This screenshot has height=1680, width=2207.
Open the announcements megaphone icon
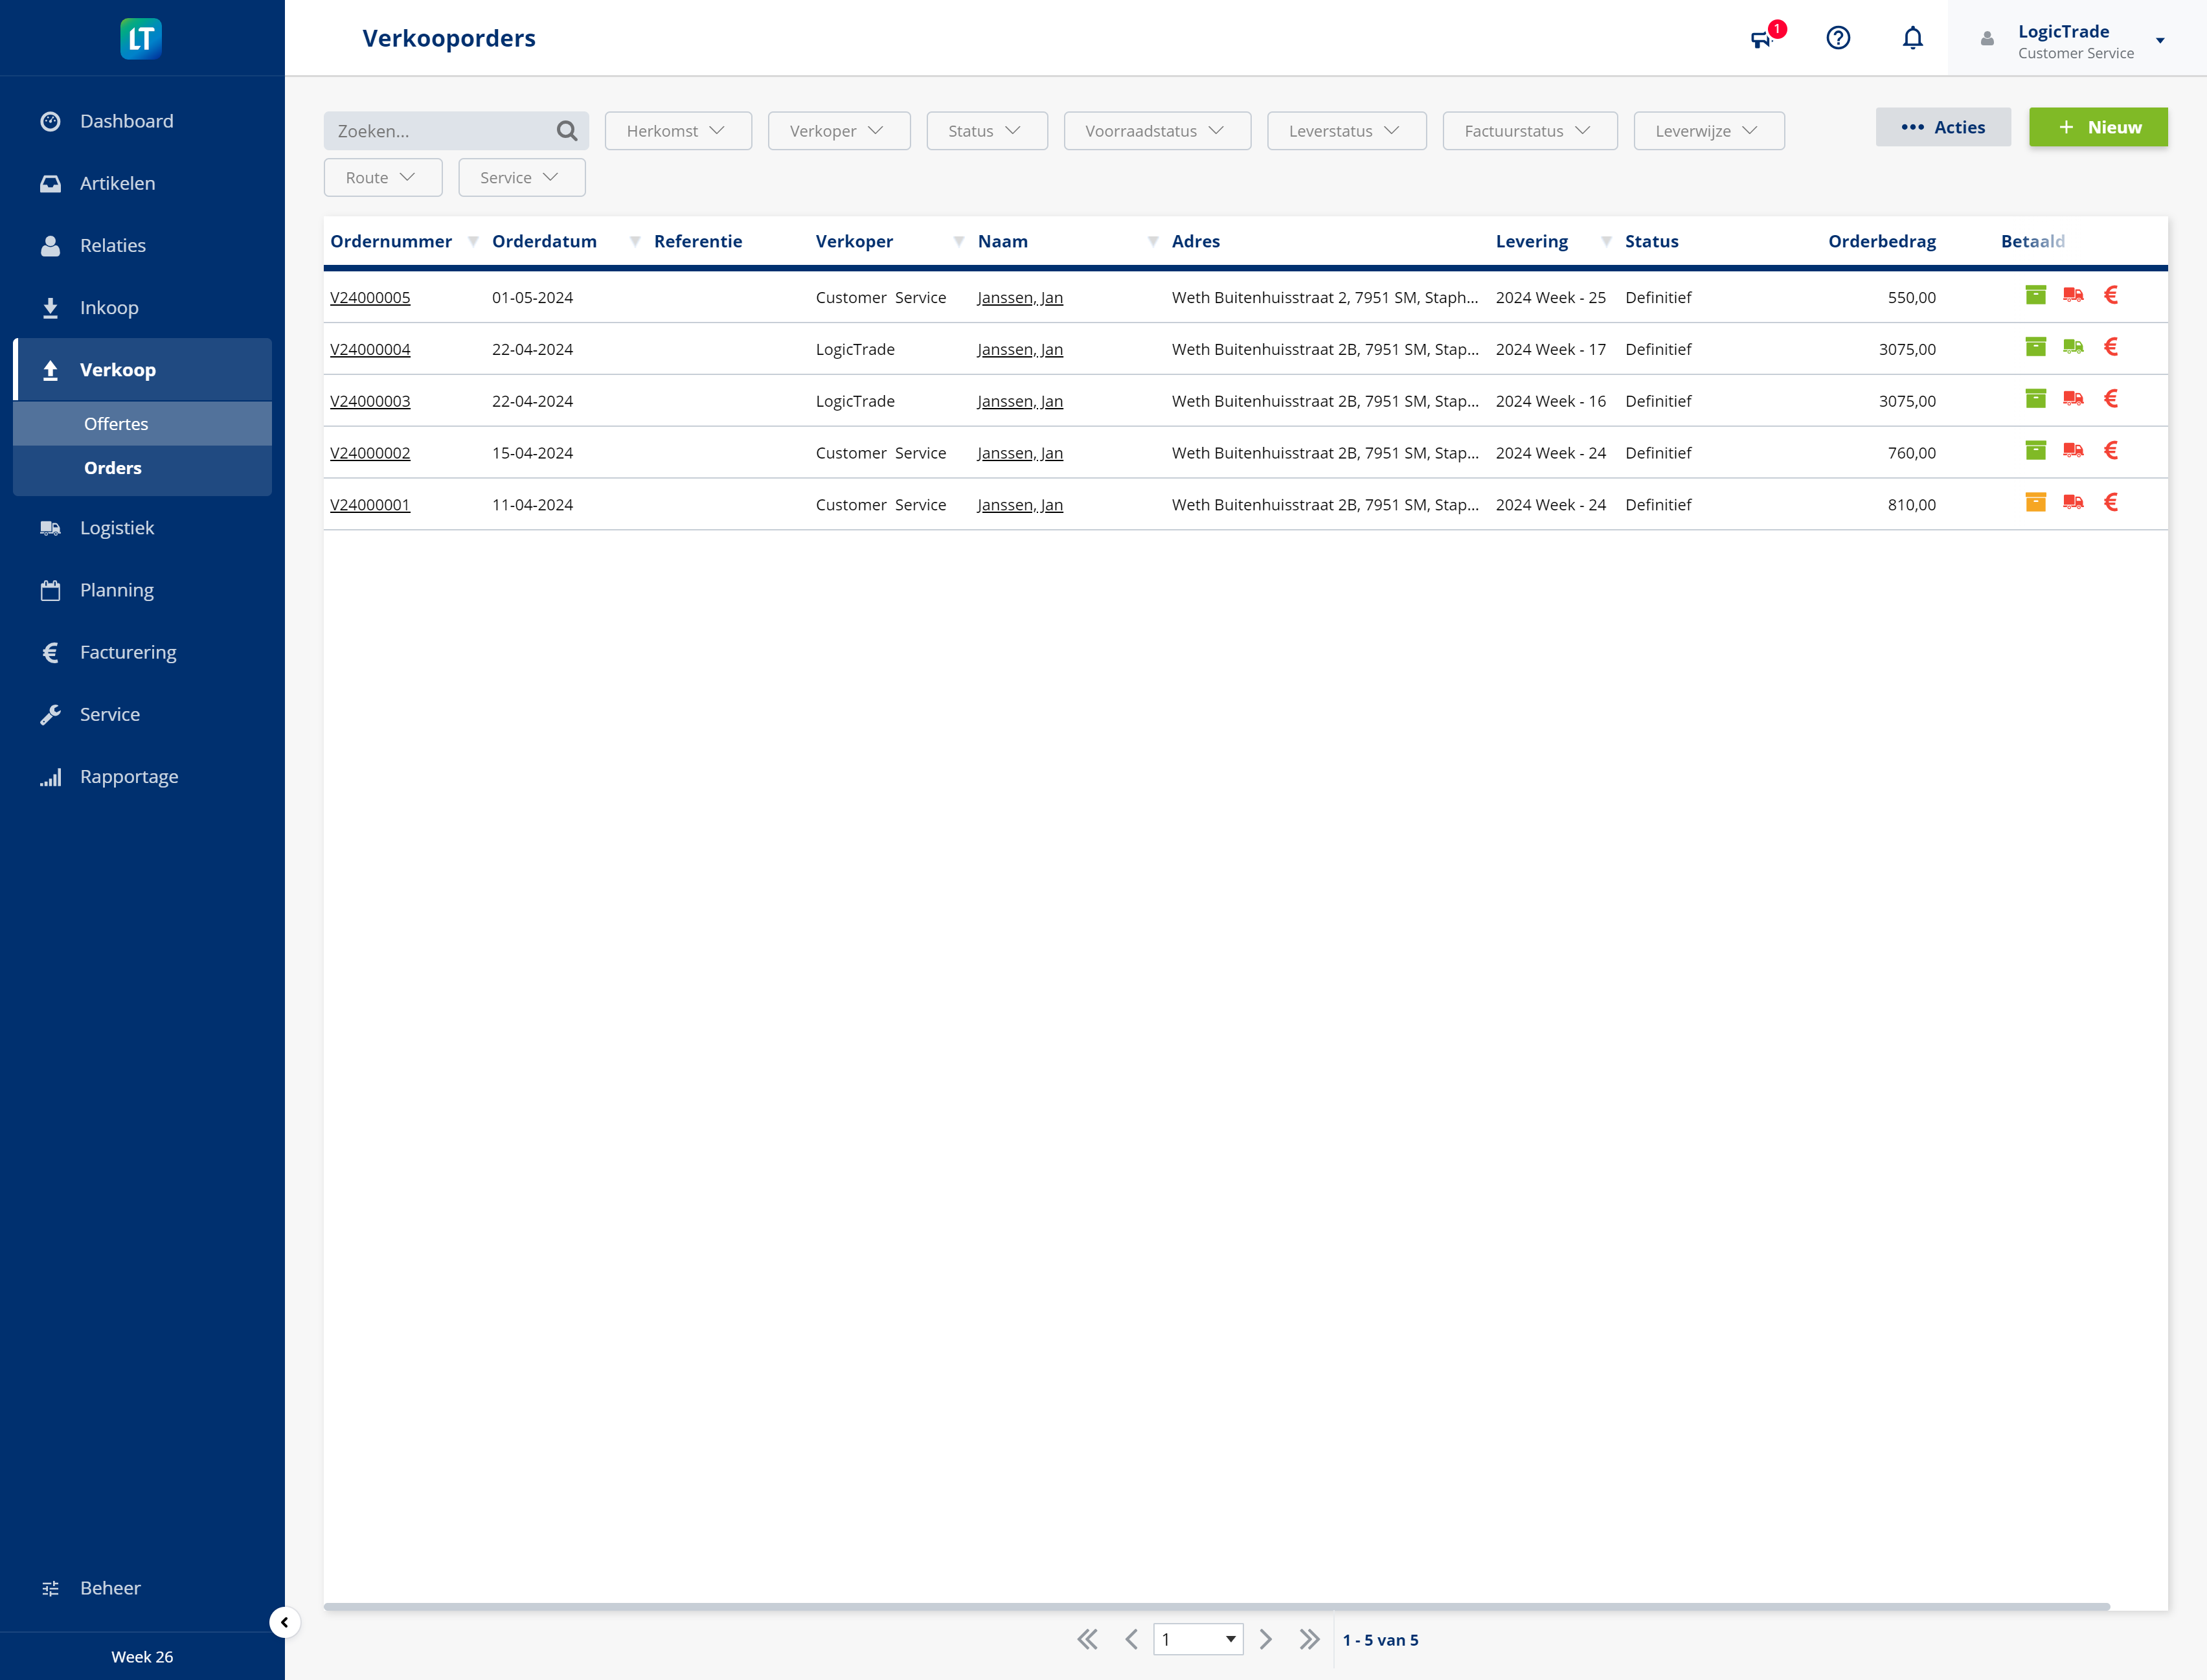[1761, 39]
